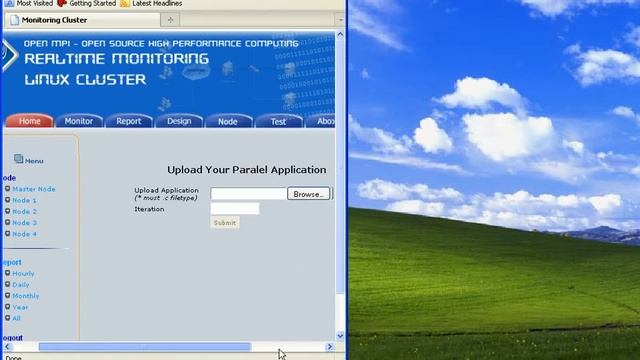Image resolution: width=640 pixels, height=360 pixels.
Task: Click the bullet icon beside Node 4
Action: pos(7,233)
